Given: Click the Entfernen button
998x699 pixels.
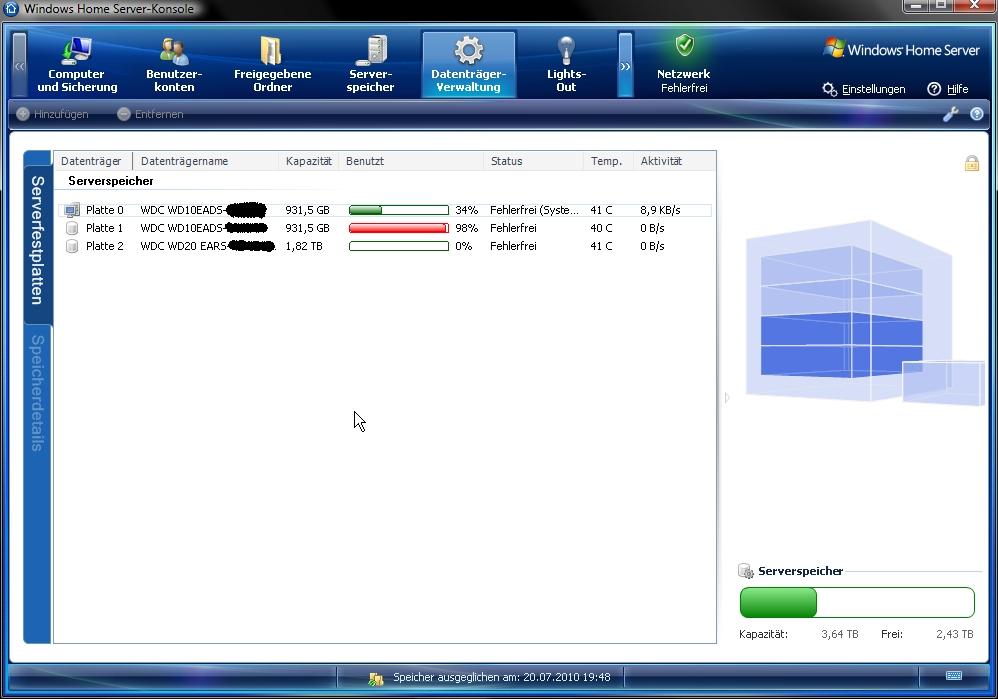Looking at the screenshot, I should coord(151,114).
